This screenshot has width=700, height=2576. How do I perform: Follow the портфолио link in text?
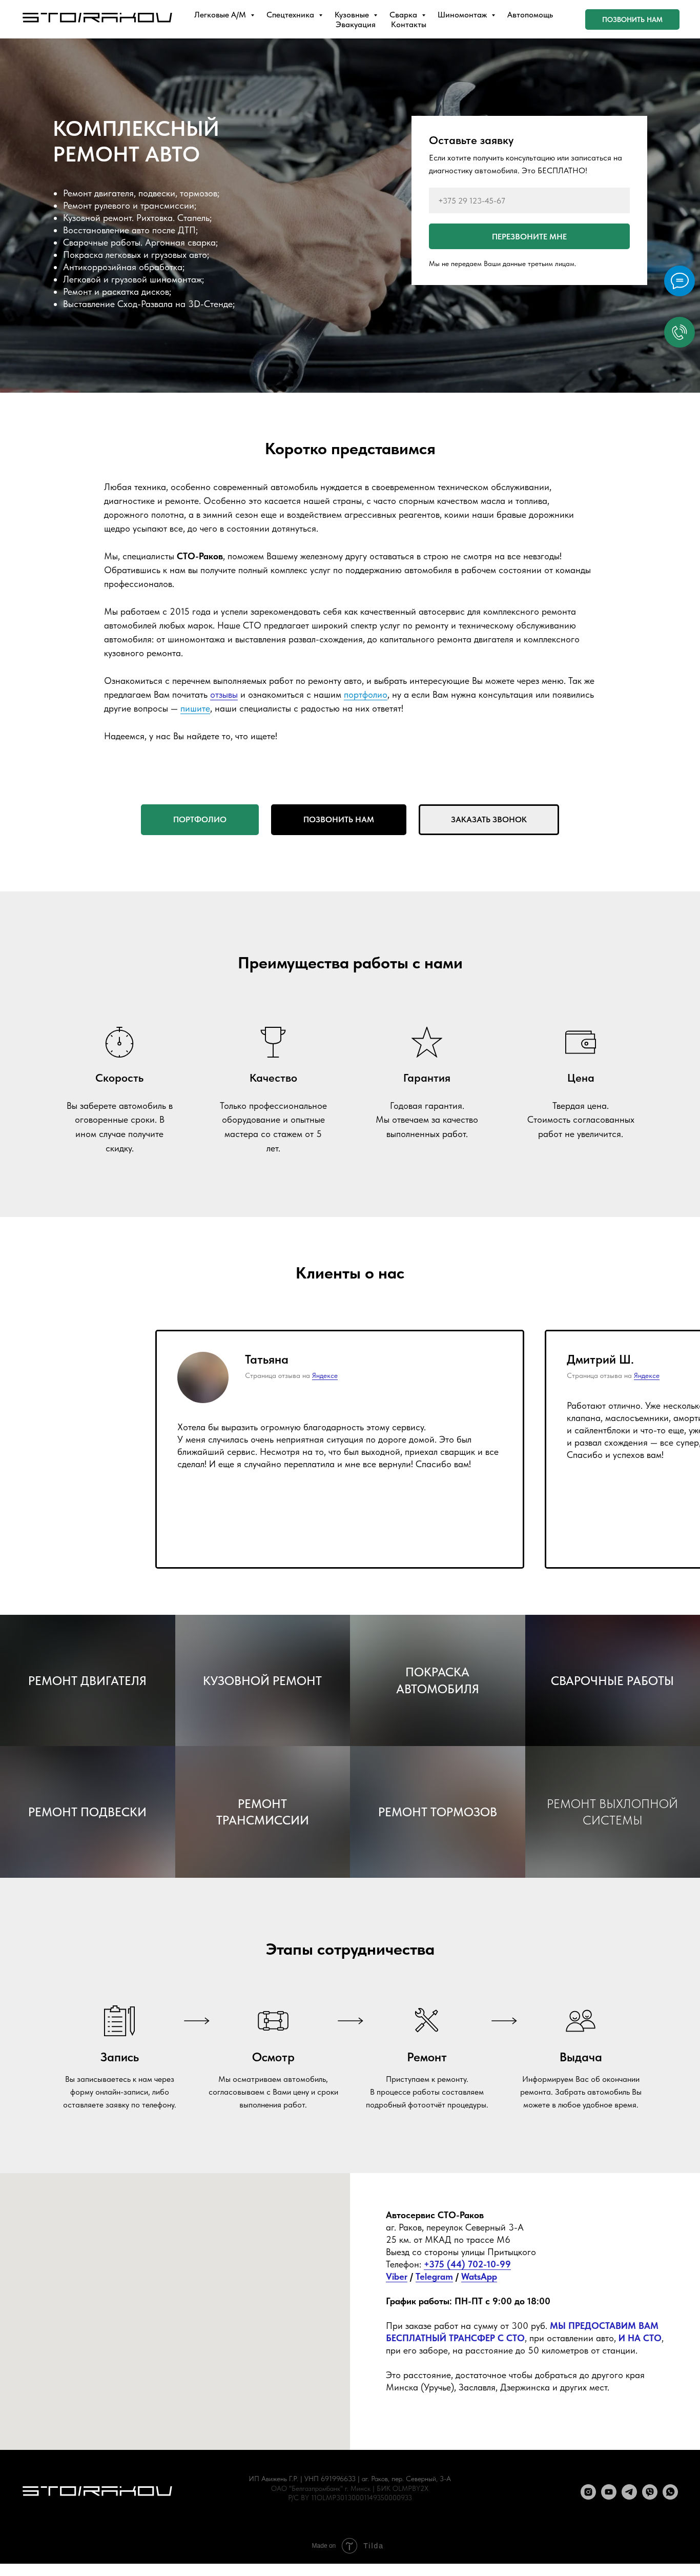(x=365, y=695)
